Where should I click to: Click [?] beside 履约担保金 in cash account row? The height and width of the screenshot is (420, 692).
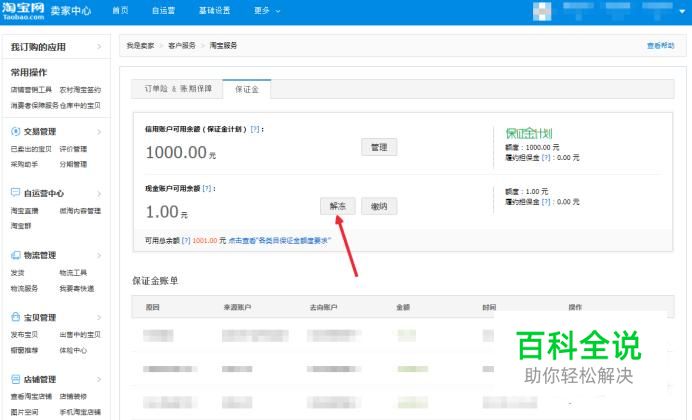point(546,202)
